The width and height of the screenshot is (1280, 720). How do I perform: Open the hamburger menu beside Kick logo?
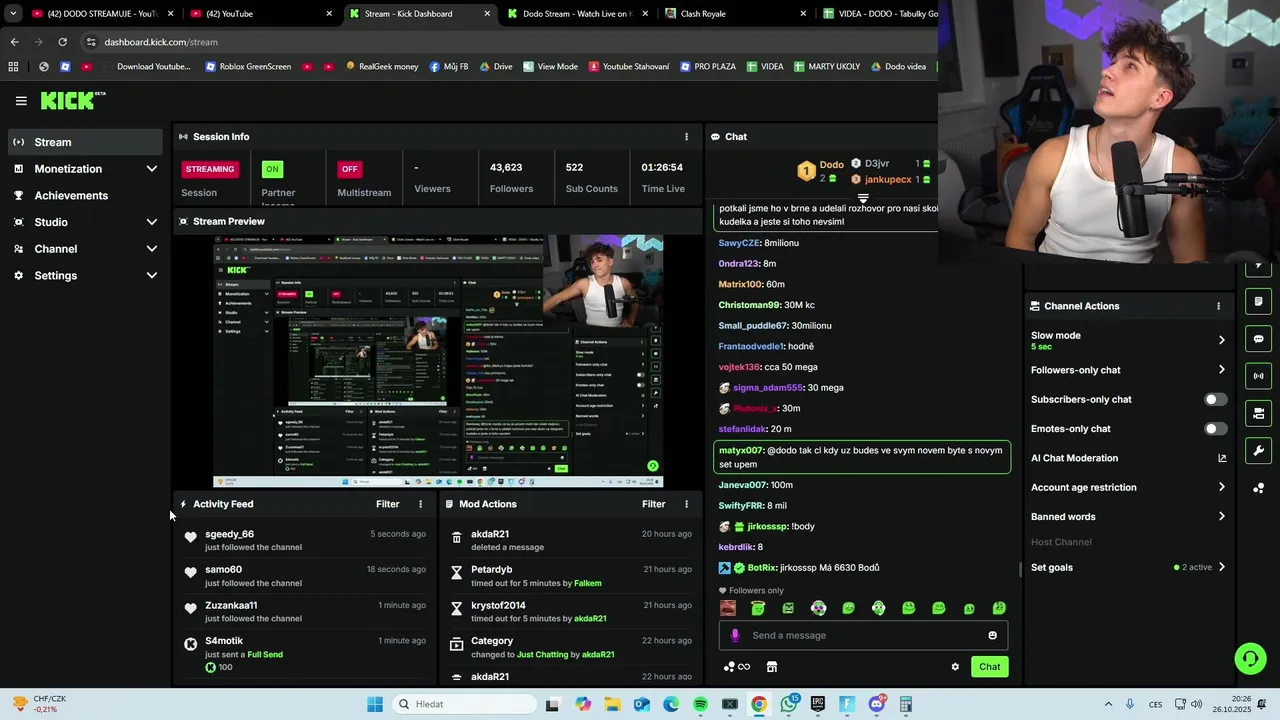[21, 100]
